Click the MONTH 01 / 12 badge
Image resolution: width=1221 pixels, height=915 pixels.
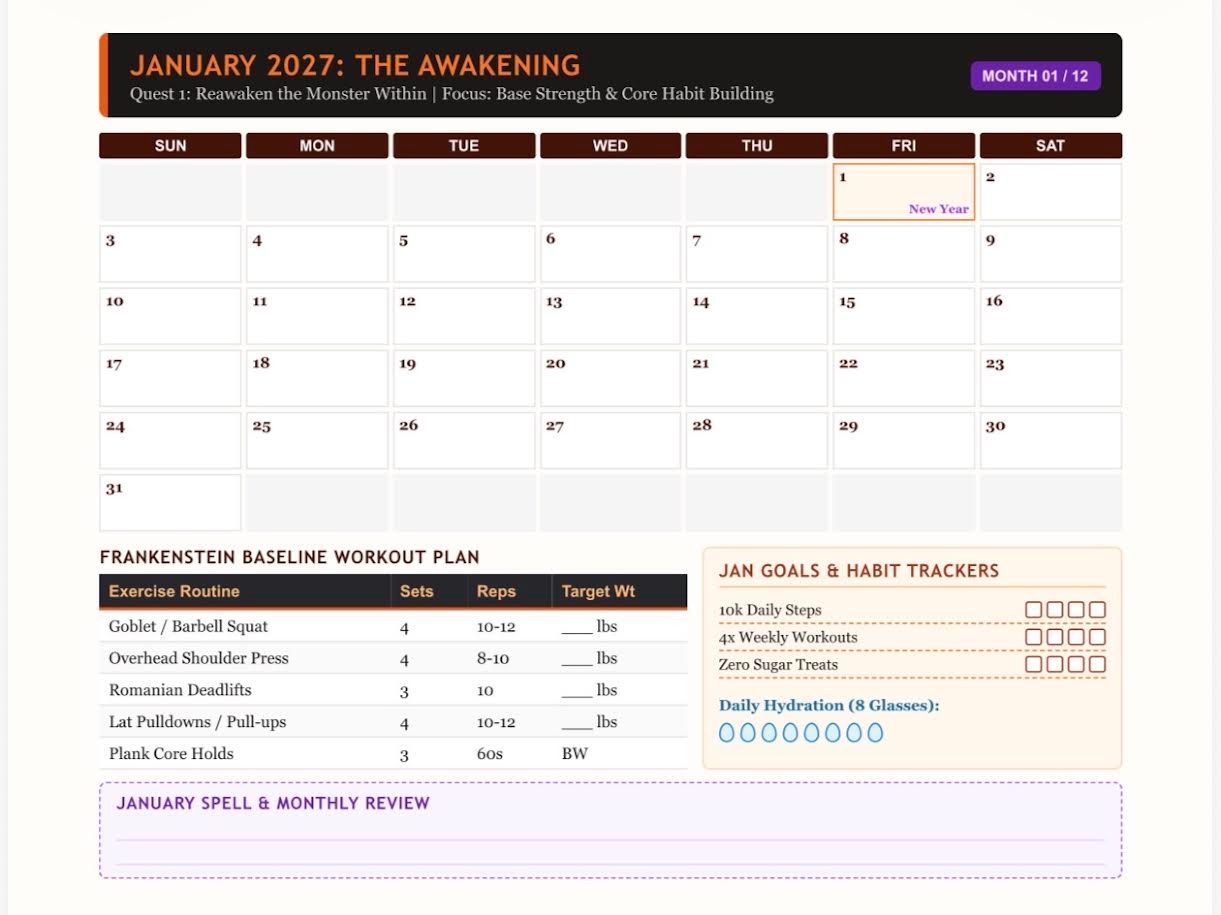(x=1035, y=76)
